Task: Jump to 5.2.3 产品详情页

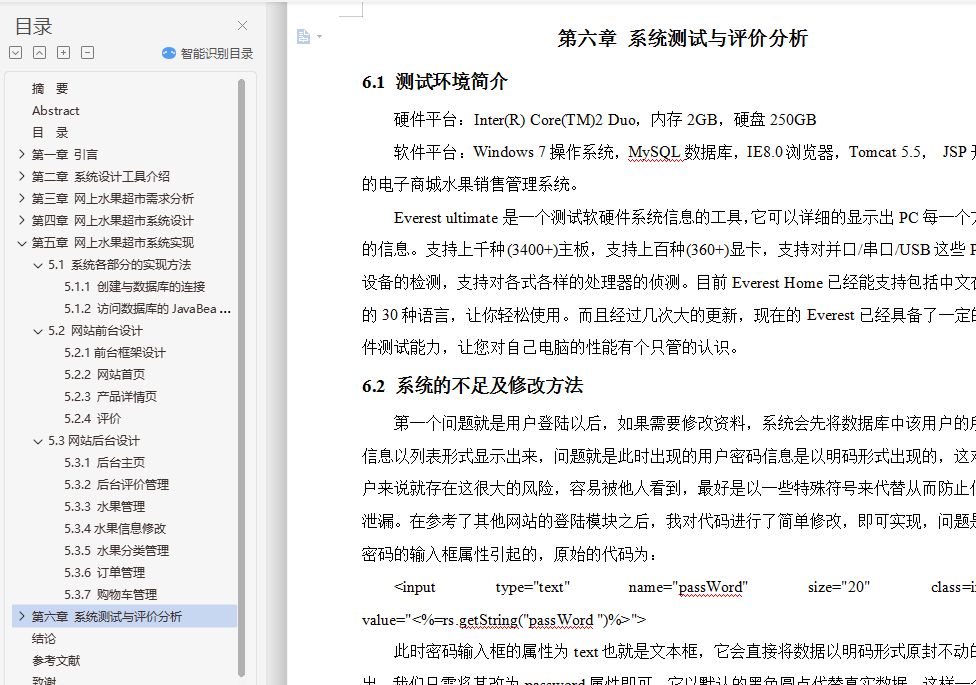Action: (x=110, y=397)
